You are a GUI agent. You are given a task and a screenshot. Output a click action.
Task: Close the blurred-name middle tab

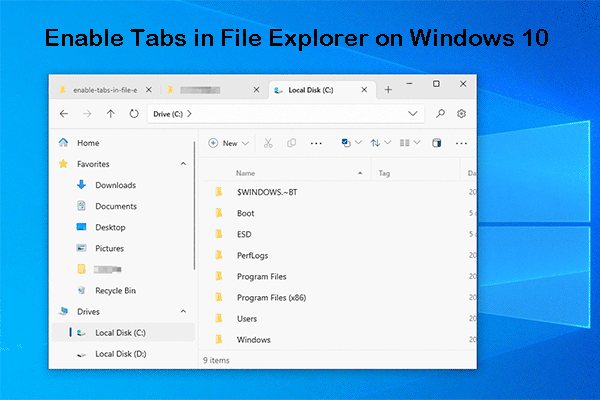click(x=256, y=90)
